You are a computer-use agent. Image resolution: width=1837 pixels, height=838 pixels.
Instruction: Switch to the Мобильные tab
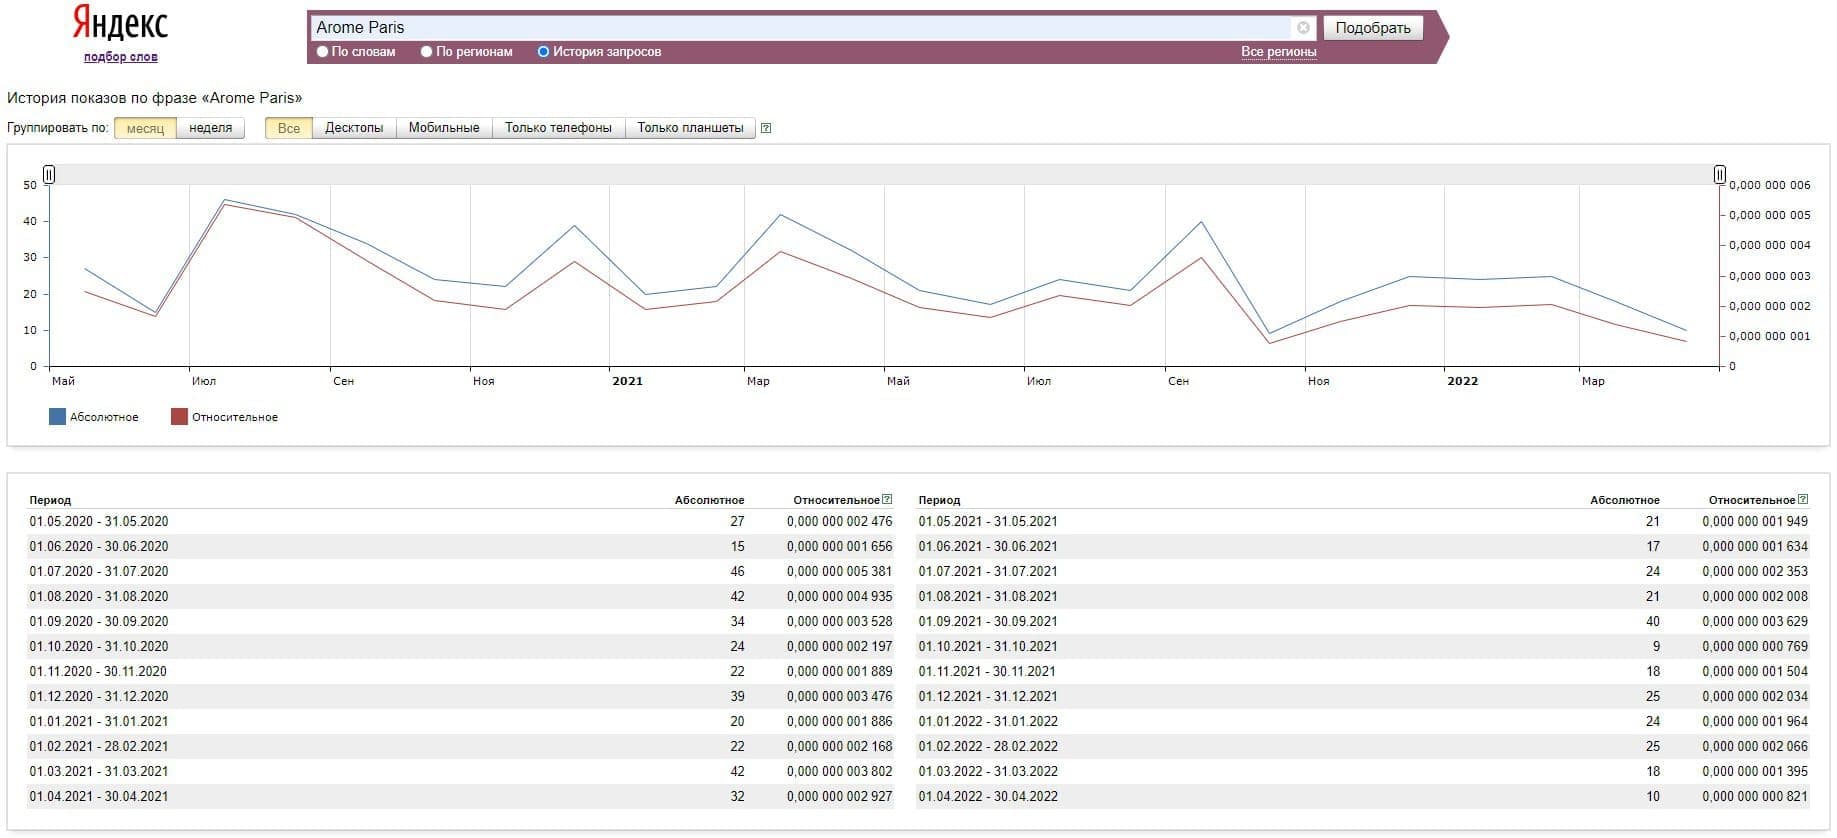pos(444,128)
